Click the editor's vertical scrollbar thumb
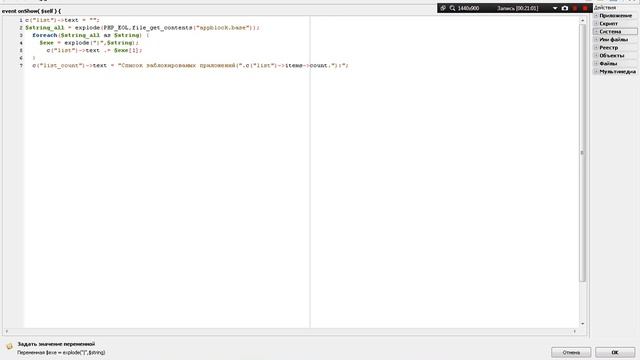Screen dimensions: 640x360 click(x=582, y=153)
